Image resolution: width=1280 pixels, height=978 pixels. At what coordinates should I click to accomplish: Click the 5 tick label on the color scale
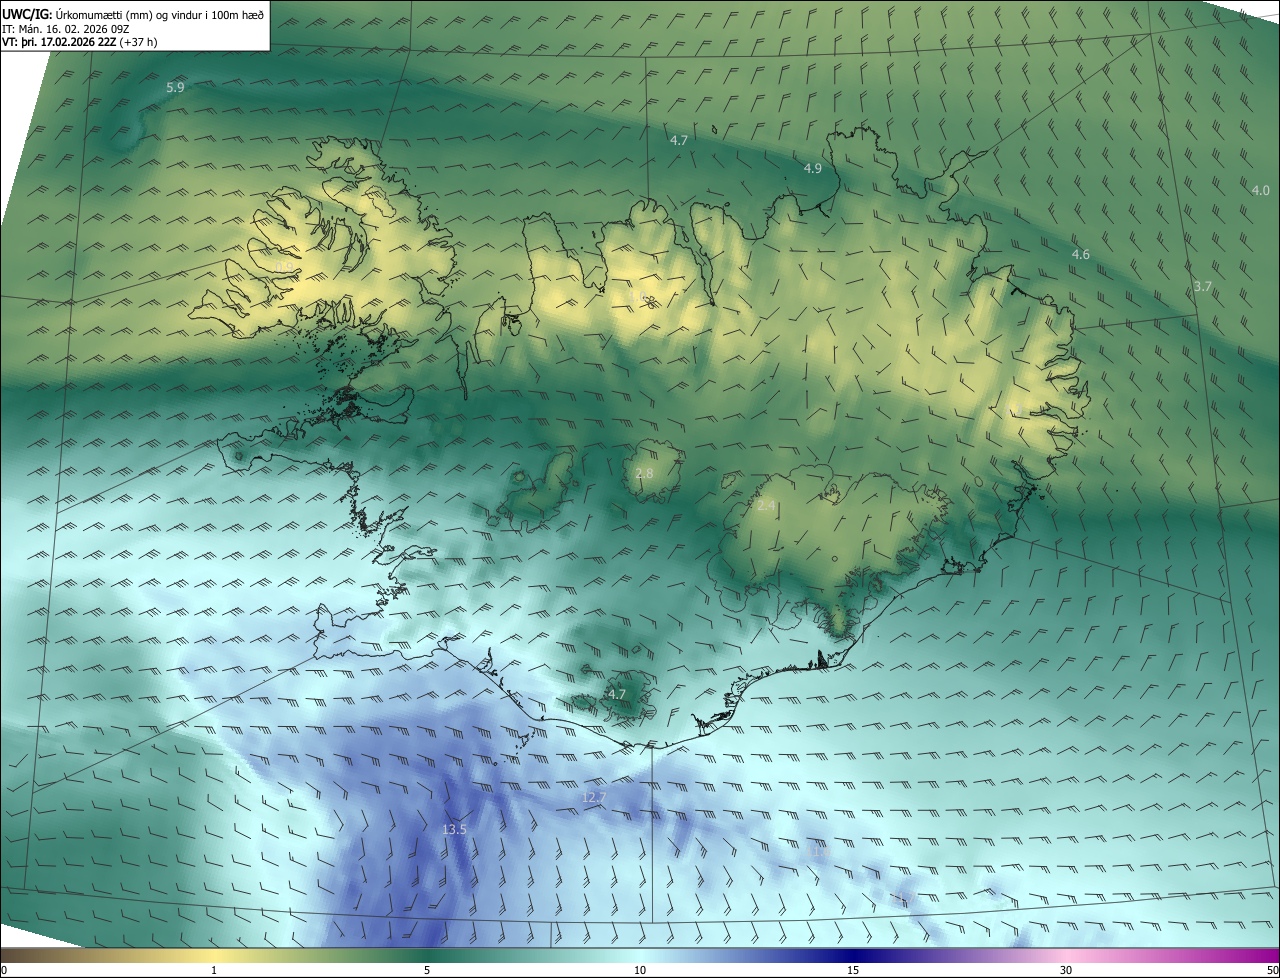(x=427, y=971)
